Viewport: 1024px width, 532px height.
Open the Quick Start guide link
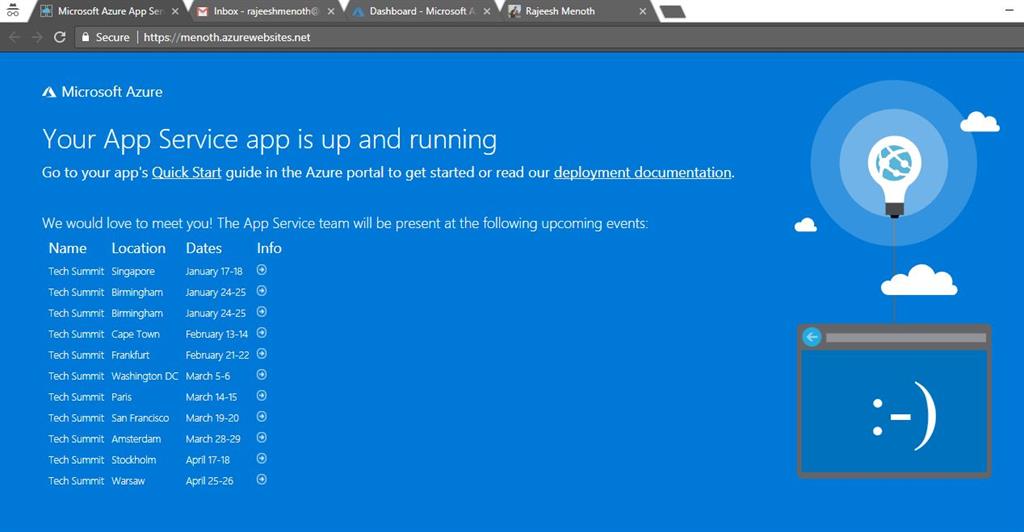pyautogui.click(x=187, y=172)
